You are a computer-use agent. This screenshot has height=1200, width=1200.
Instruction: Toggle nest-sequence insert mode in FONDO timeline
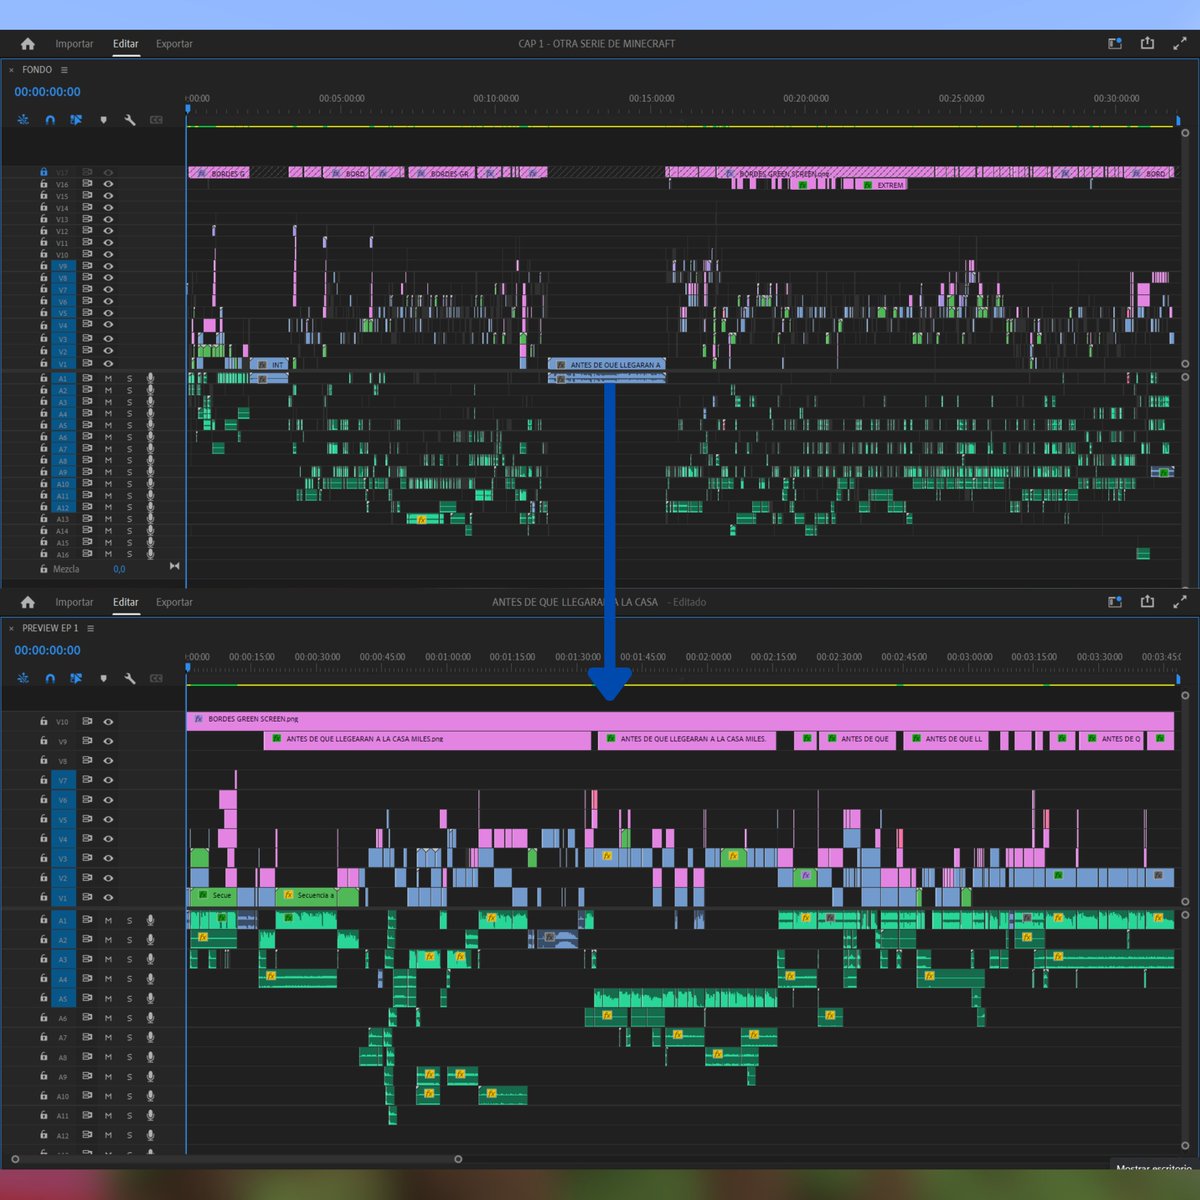pyautogui.click(x=23, y=119)
